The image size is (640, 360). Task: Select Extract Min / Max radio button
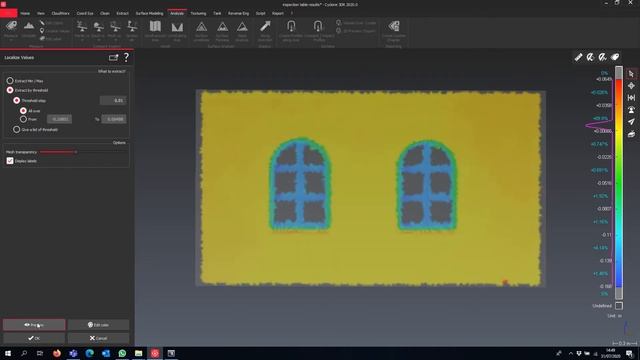pyautogui.click(x=10, y=81)
